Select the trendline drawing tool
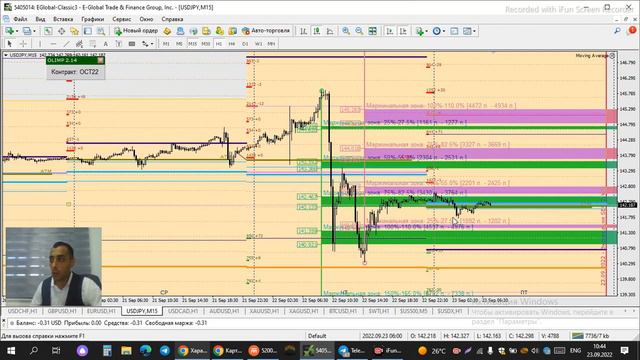Image resolution: width=640 pixels, height=360 pixels. click(x=66, y=44)
